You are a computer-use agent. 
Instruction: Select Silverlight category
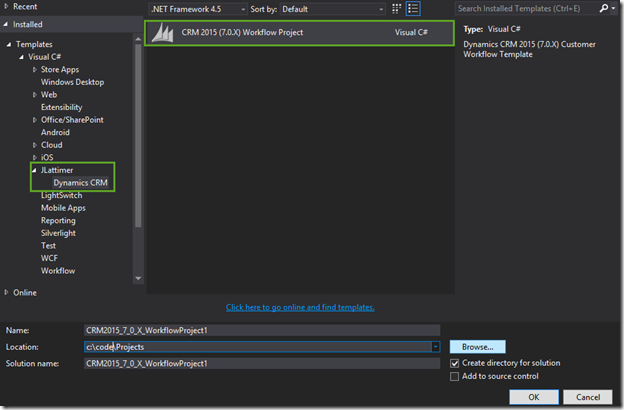point(58,233)
